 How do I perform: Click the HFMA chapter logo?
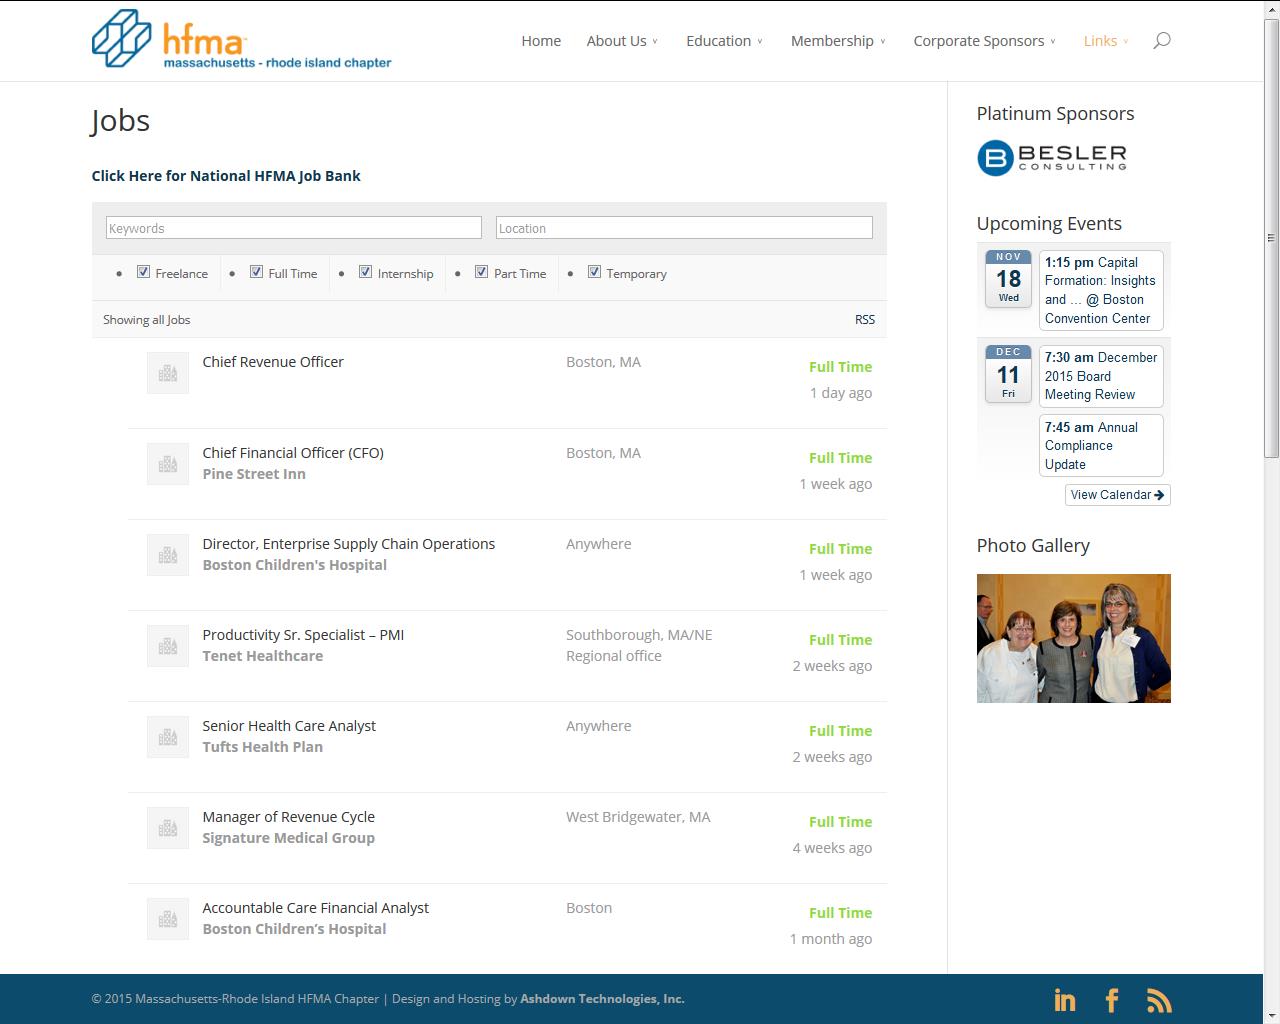coord(241,40)
